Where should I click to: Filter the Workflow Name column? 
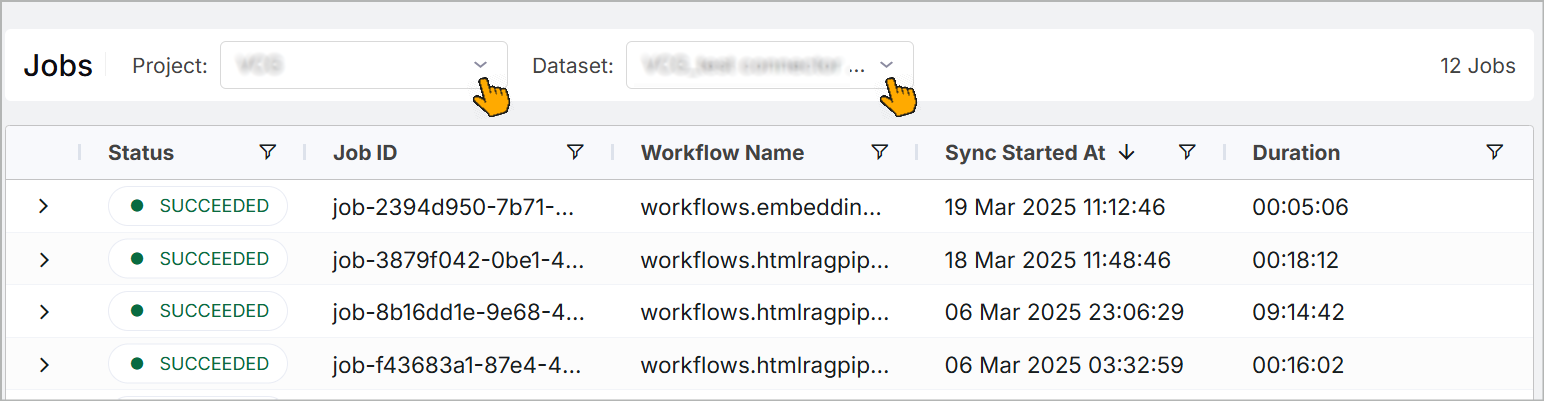coord(879,152)
